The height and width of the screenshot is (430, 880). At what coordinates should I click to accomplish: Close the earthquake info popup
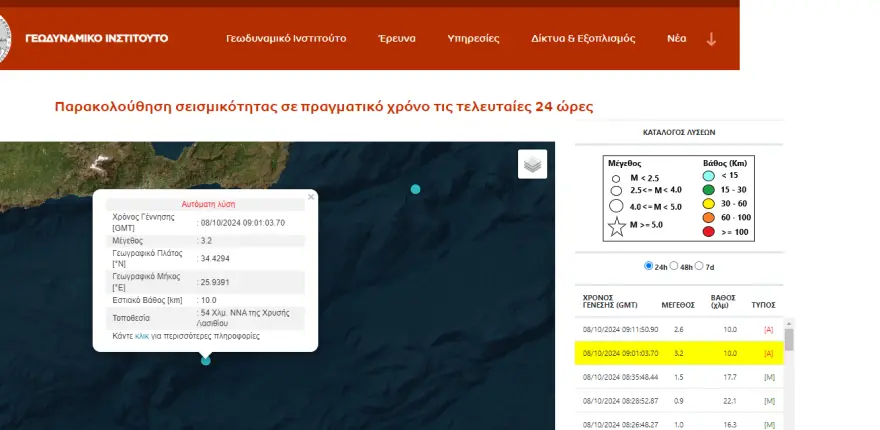pos(311,197)
